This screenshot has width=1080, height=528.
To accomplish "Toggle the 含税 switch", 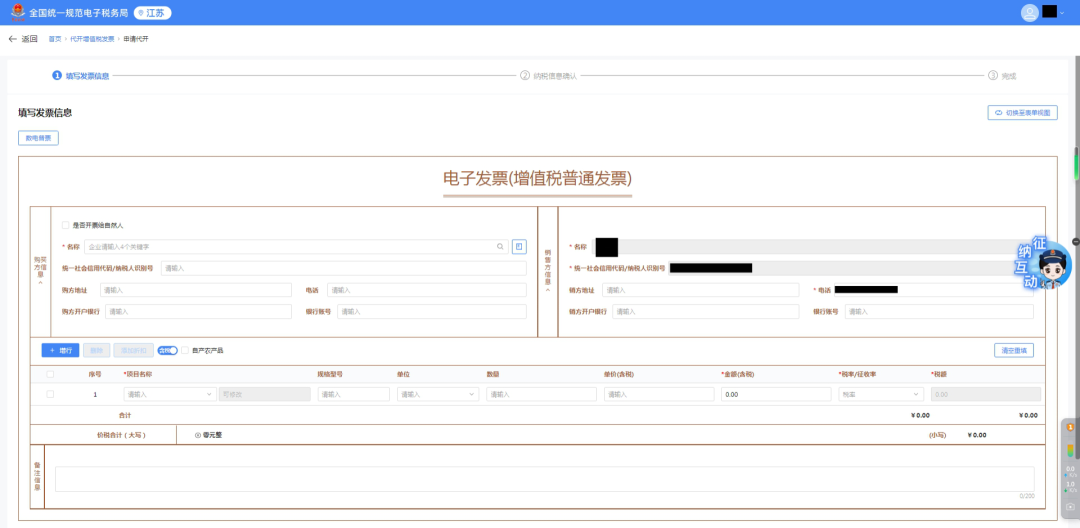I will click(x=167, y=350).
